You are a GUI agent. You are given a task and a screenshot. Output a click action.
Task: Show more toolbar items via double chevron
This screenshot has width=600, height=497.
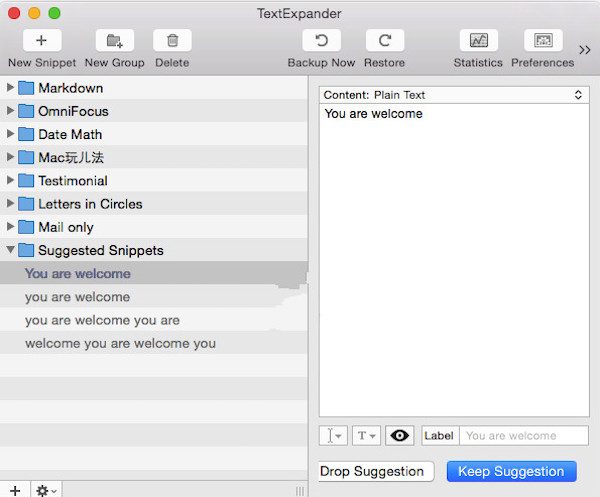coord(585,50)
